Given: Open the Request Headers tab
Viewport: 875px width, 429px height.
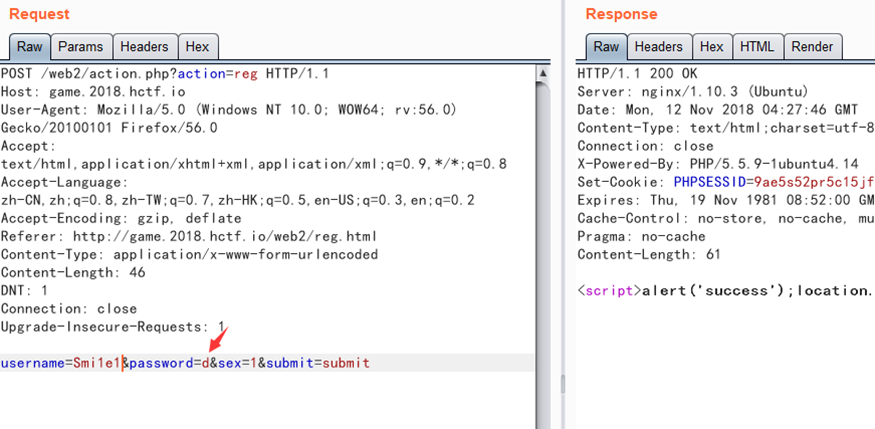Looking at the screenshot, I should click(144, 47).
